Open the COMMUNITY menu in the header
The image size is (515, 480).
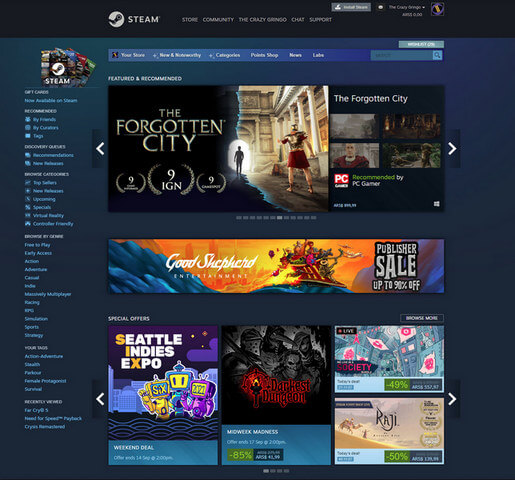pos(218,20)
